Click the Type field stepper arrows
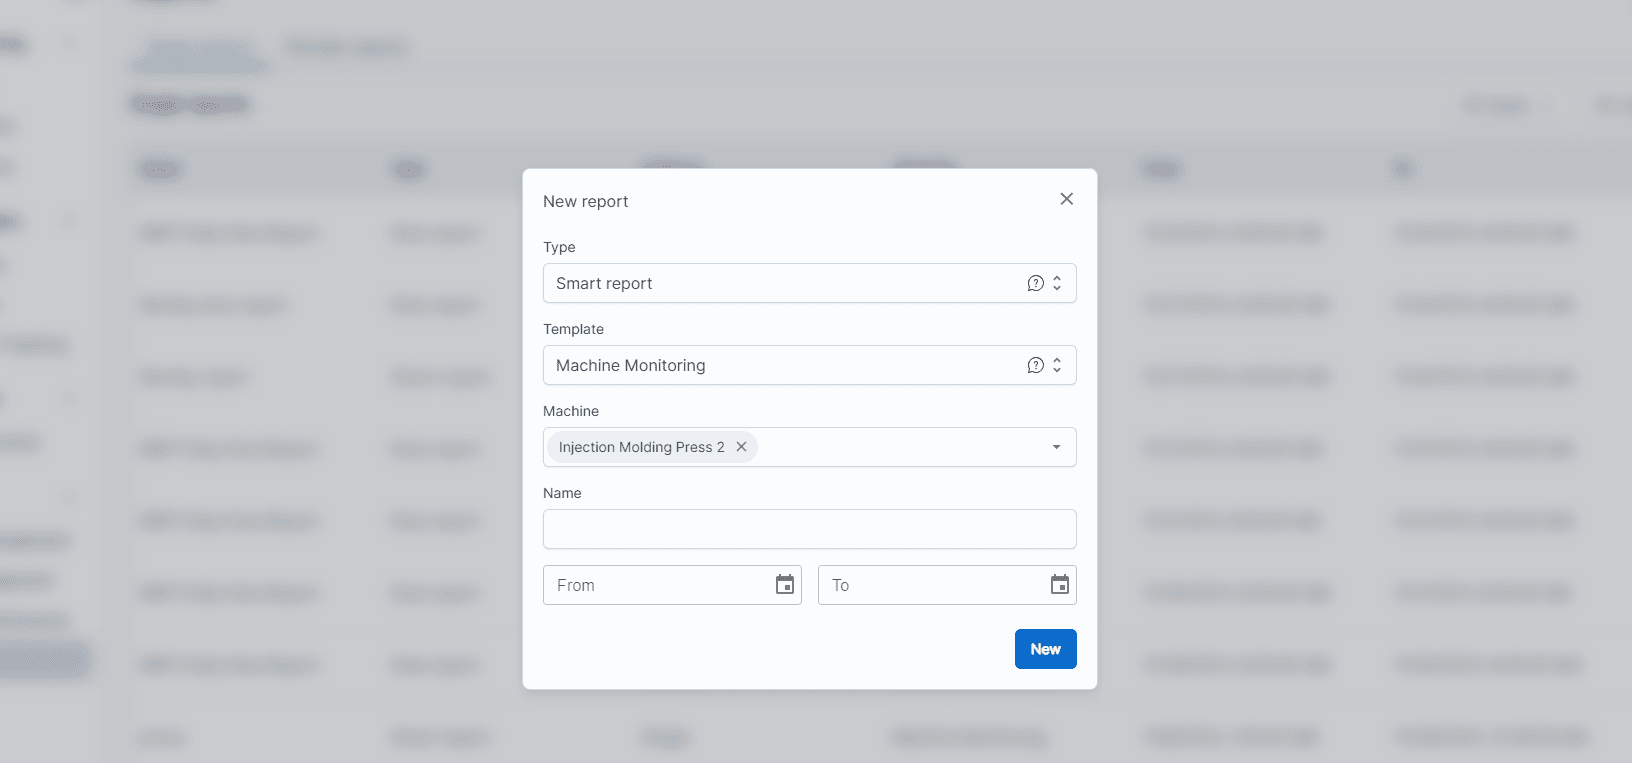Screen dimensions: 1632x763 coord(1055,283)
